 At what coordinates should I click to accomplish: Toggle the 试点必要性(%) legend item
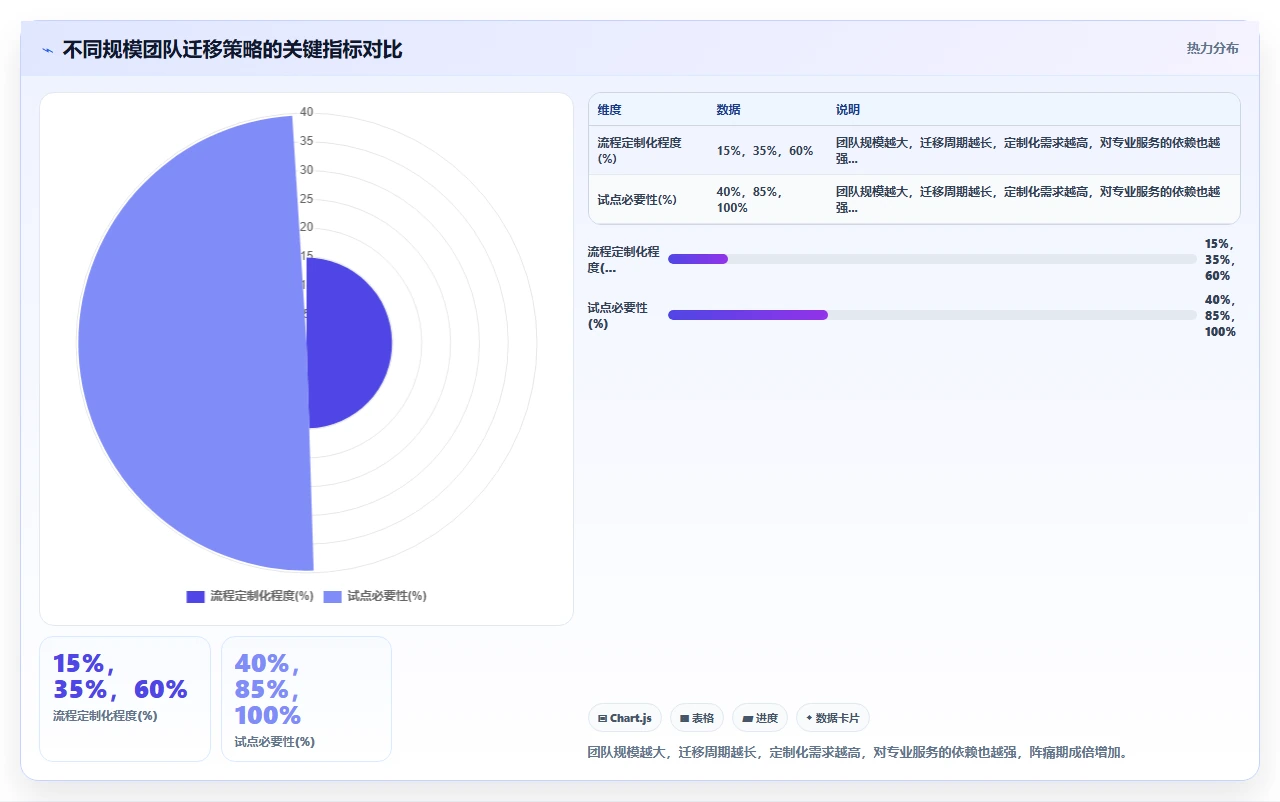point(375,596)
